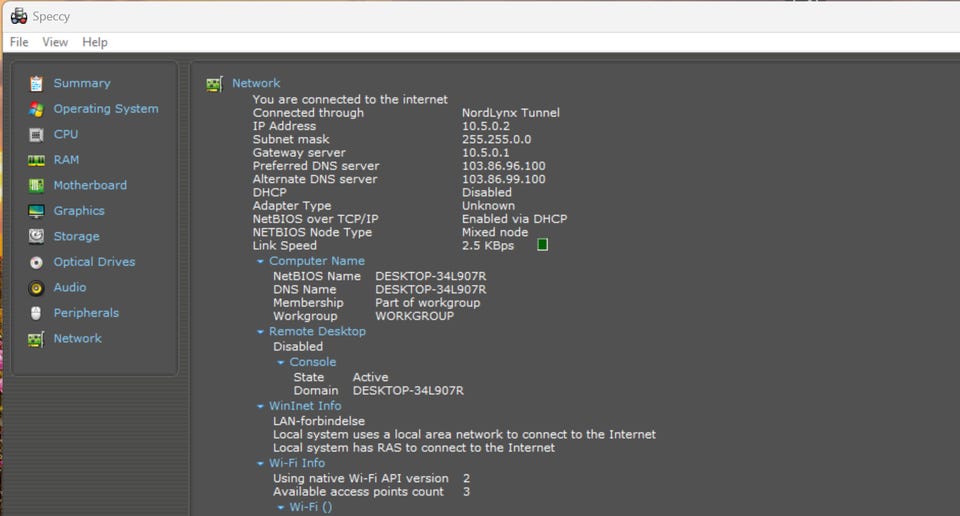Select Summary in the sidebar
The width and height of the screenshot is (960, 516).
[82, 83]
